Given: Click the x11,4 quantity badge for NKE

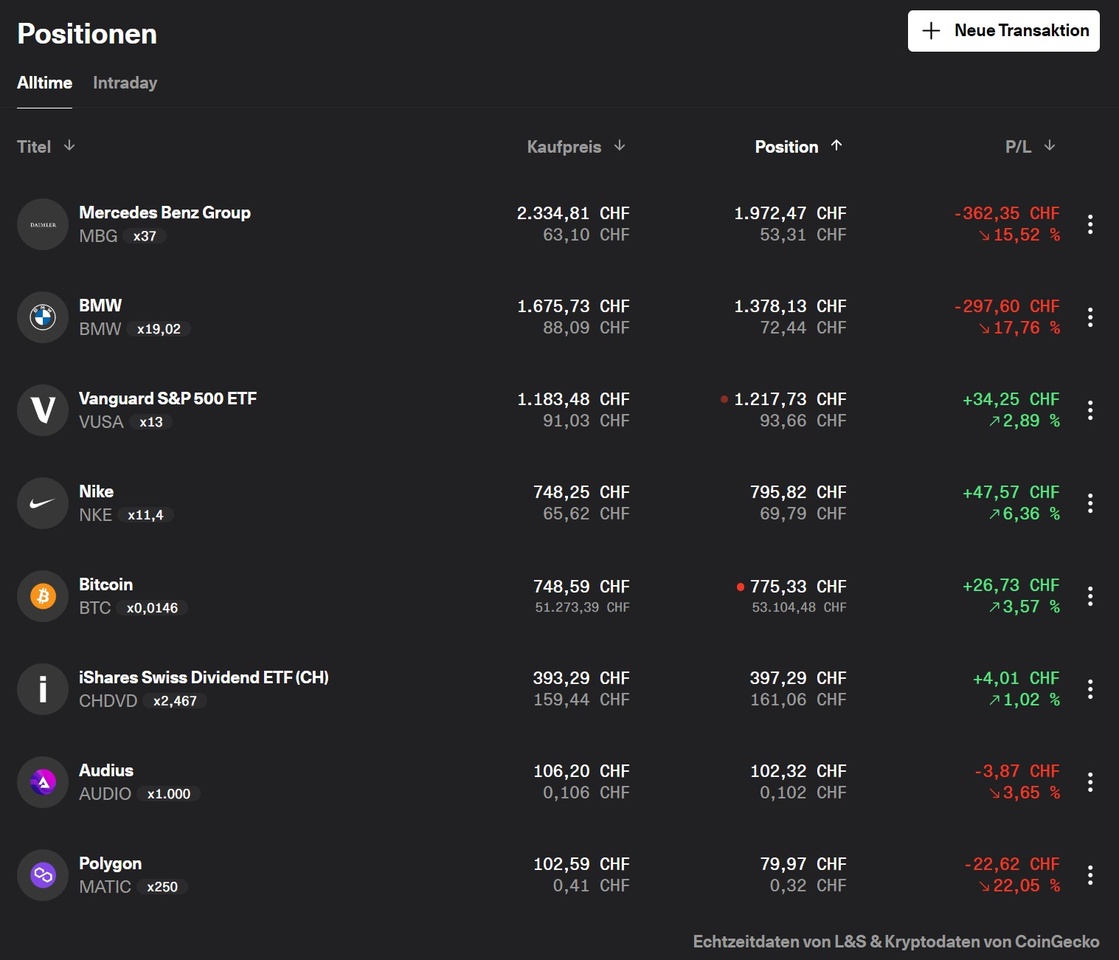Looking at the screenshot, I should (146, 515).
